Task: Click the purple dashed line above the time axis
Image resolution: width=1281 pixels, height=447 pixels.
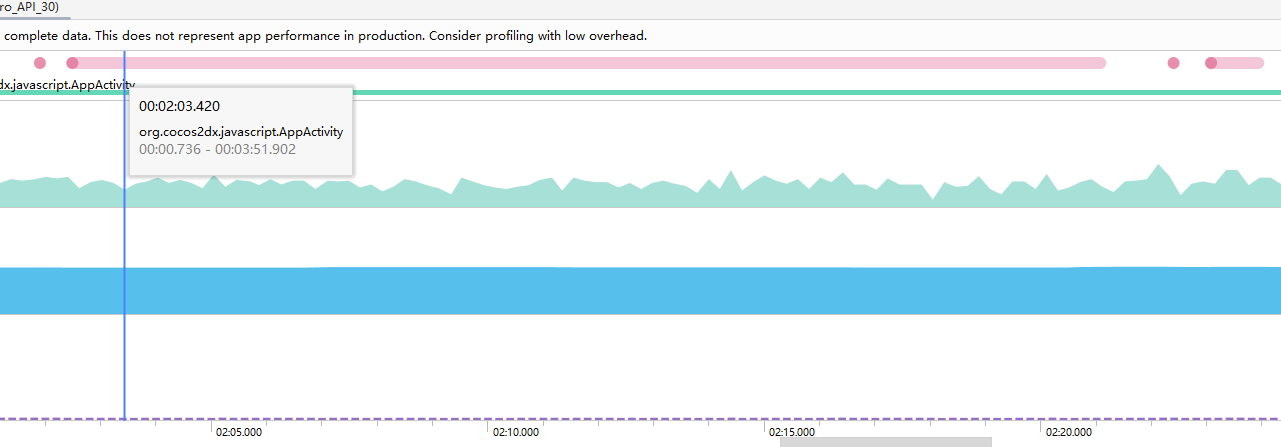Action: 640,418
